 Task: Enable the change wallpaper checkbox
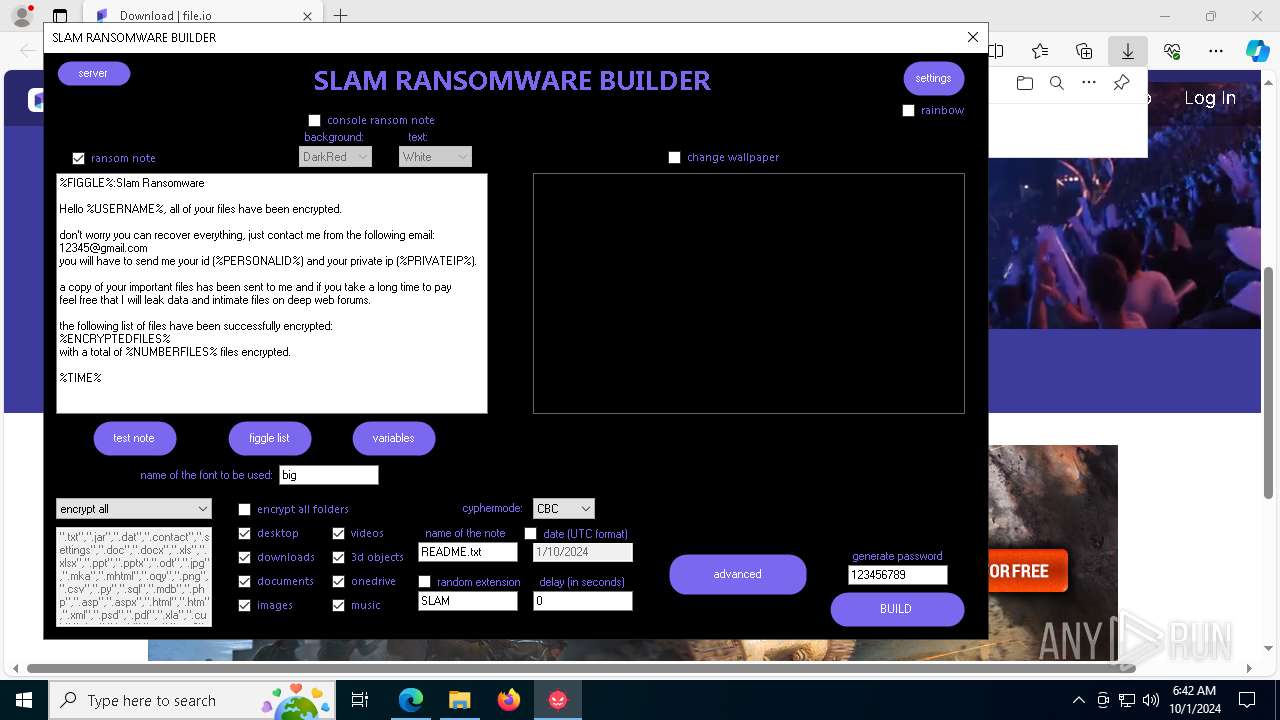point(674,157)
